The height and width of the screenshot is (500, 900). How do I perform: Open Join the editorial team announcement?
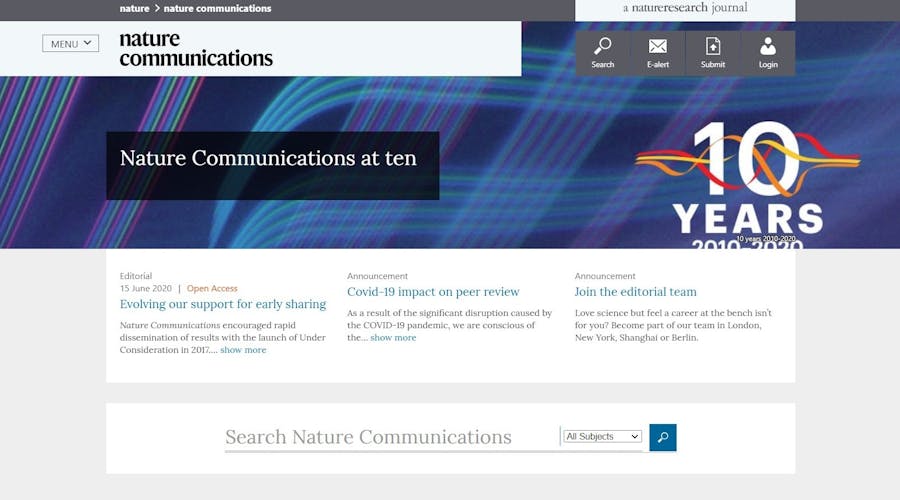click(x=635, y=292)
